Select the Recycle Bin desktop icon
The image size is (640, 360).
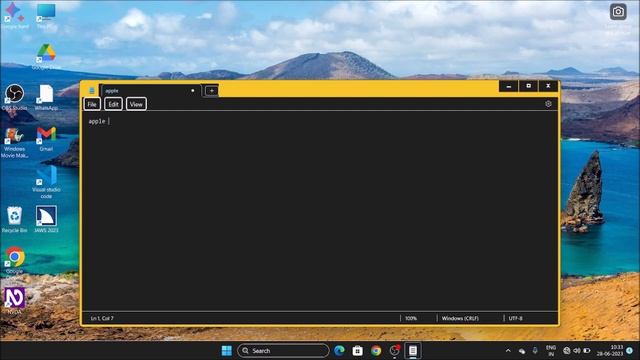[15, 220]
